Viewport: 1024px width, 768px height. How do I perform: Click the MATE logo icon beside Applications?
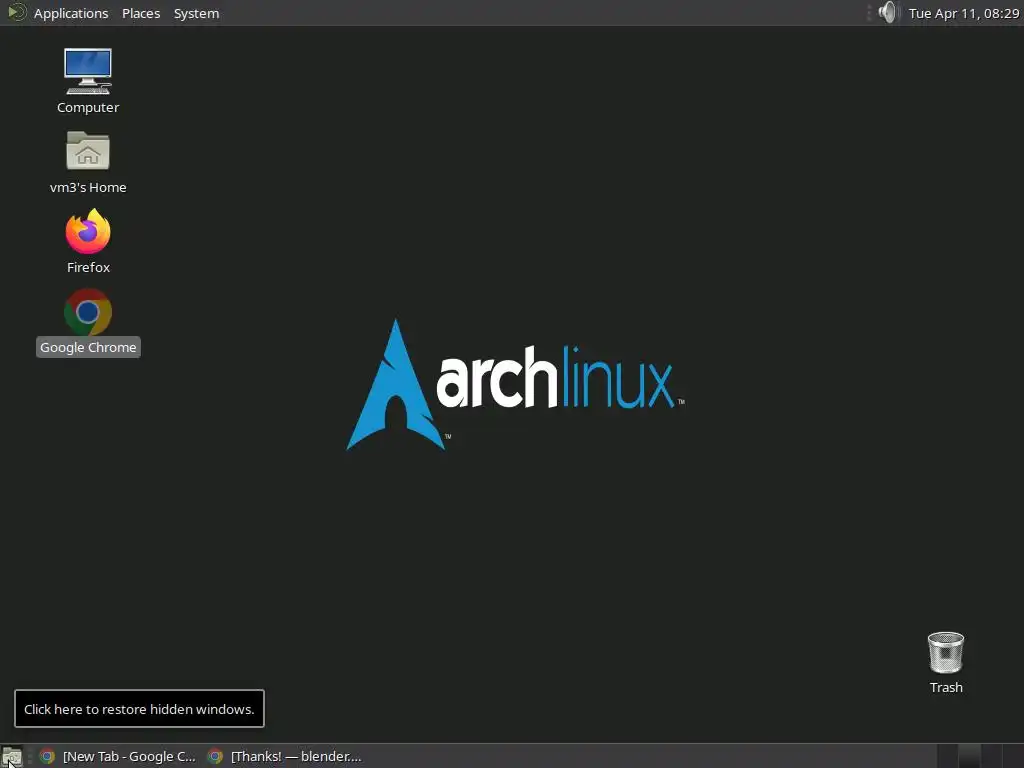(x=16, y=12)
